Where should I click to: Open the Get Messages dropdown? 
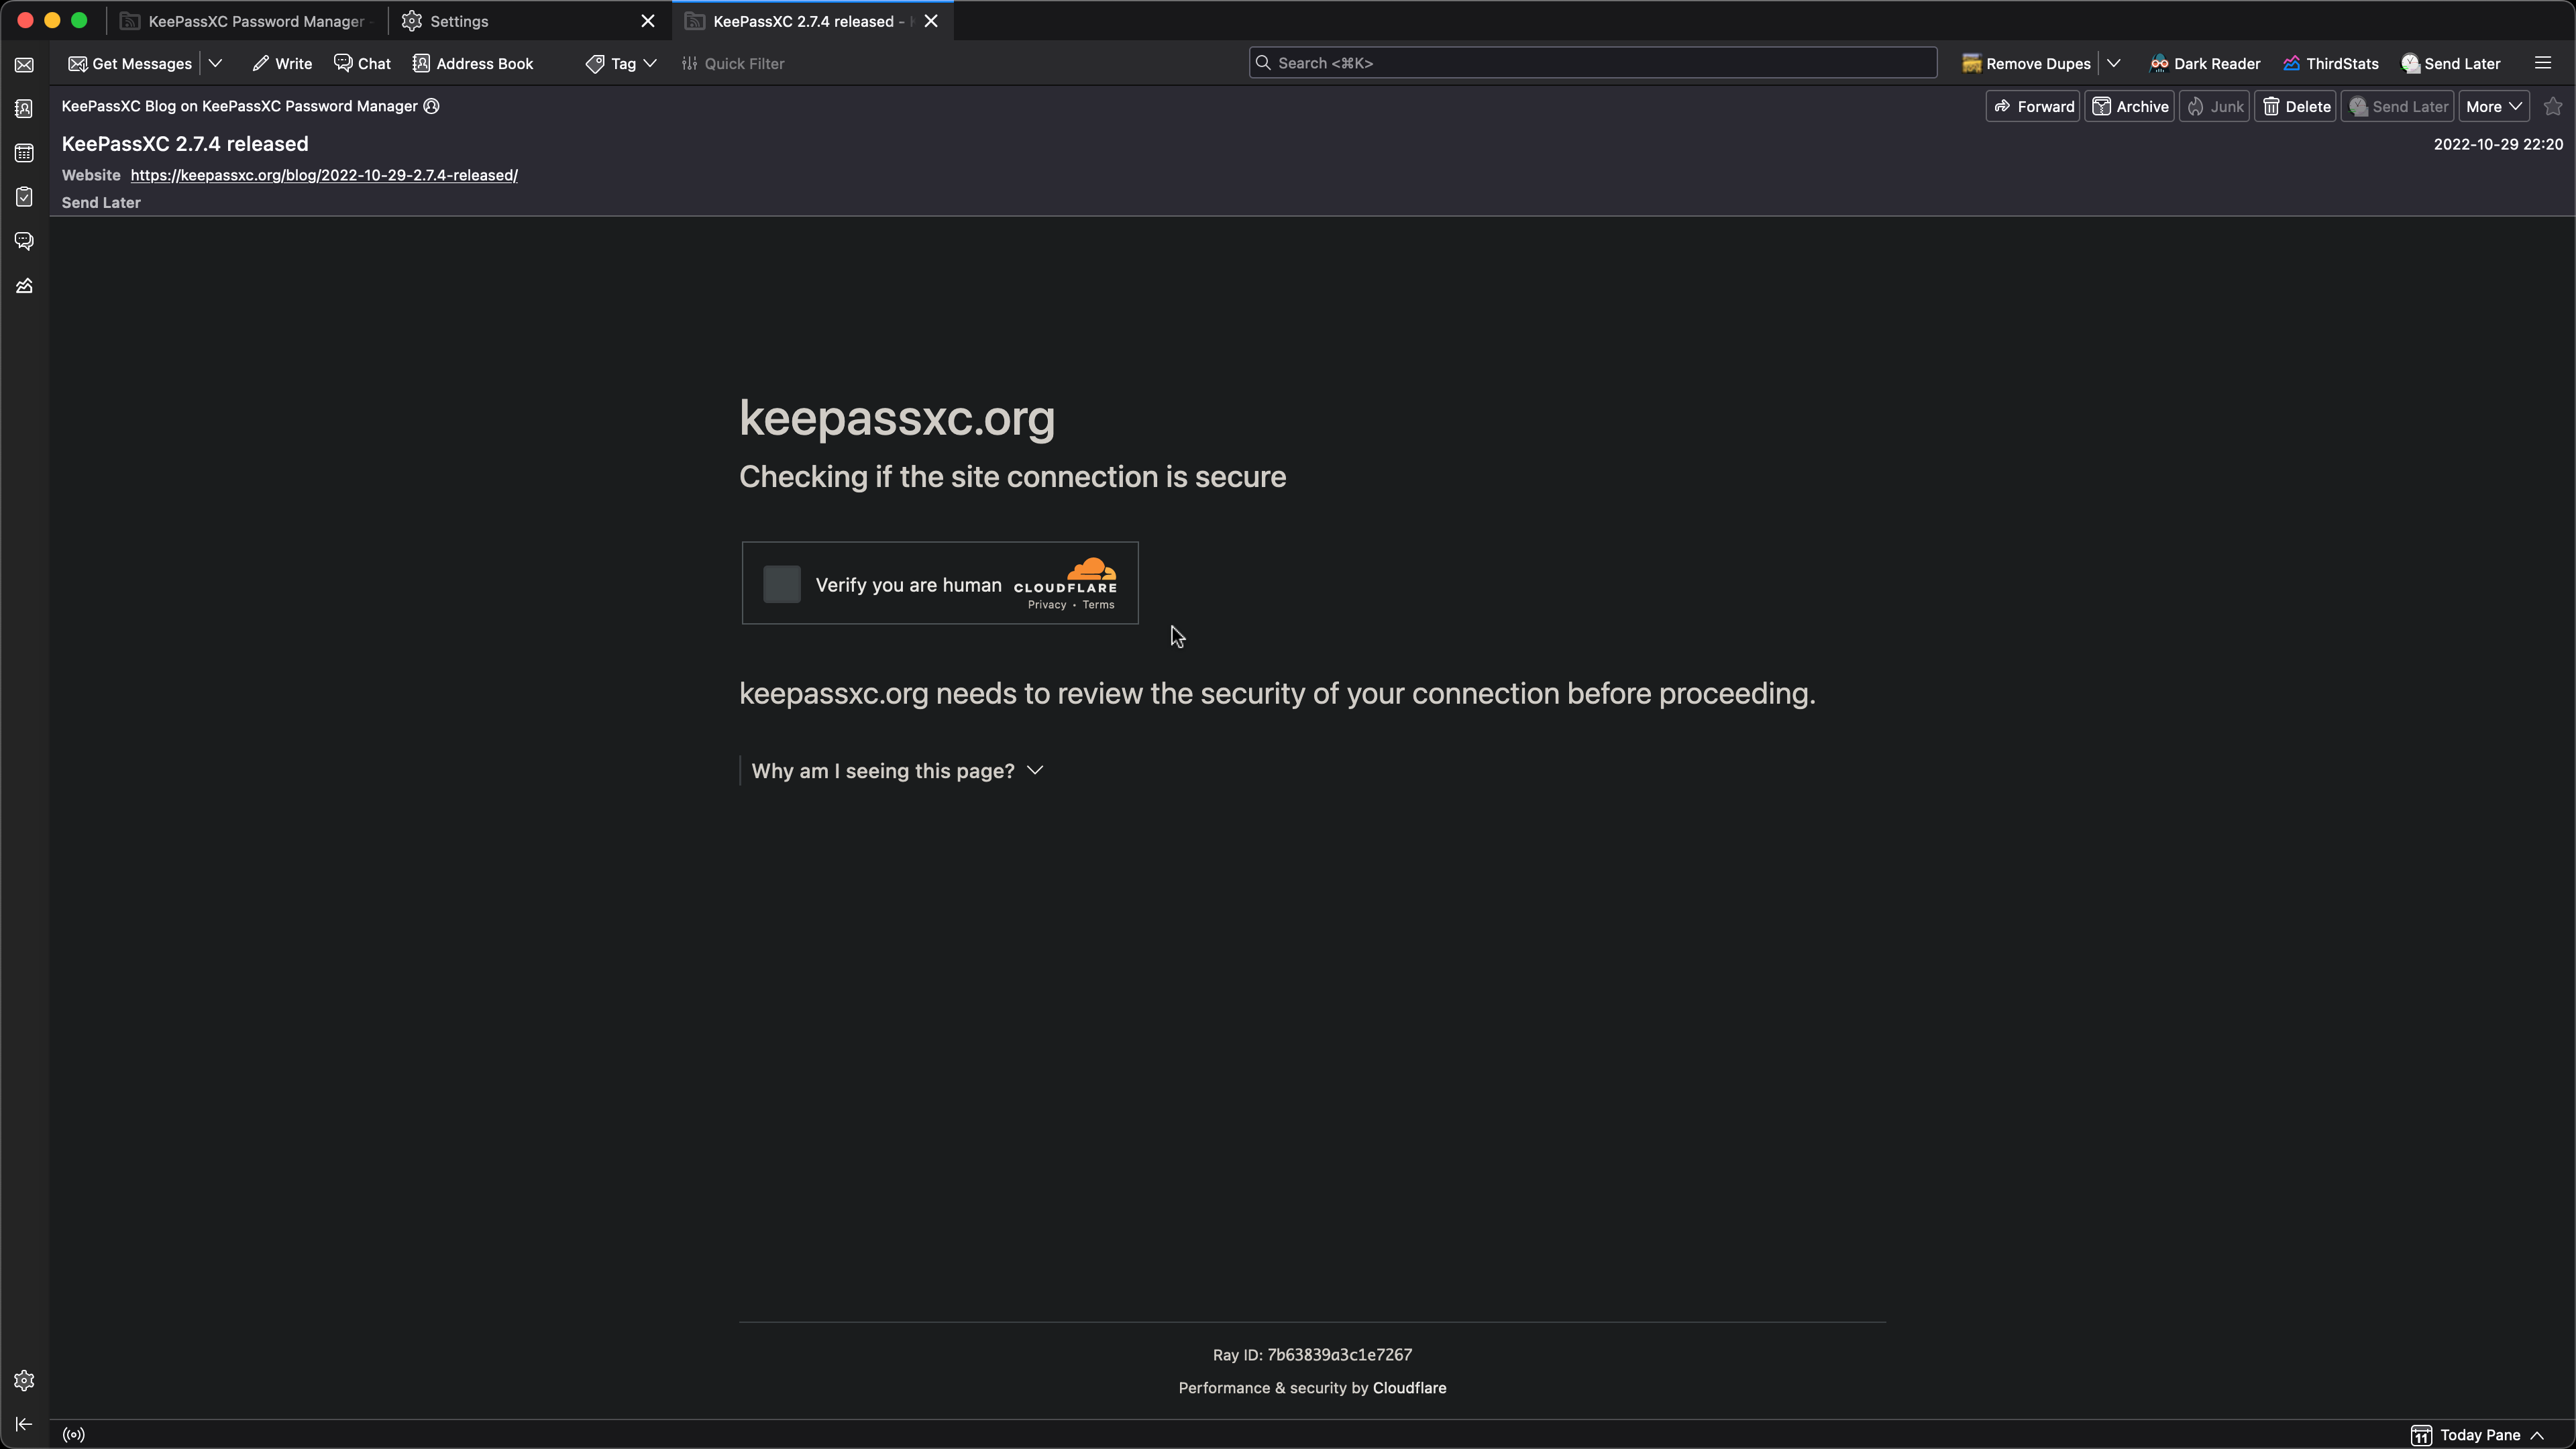coord(216,62)
